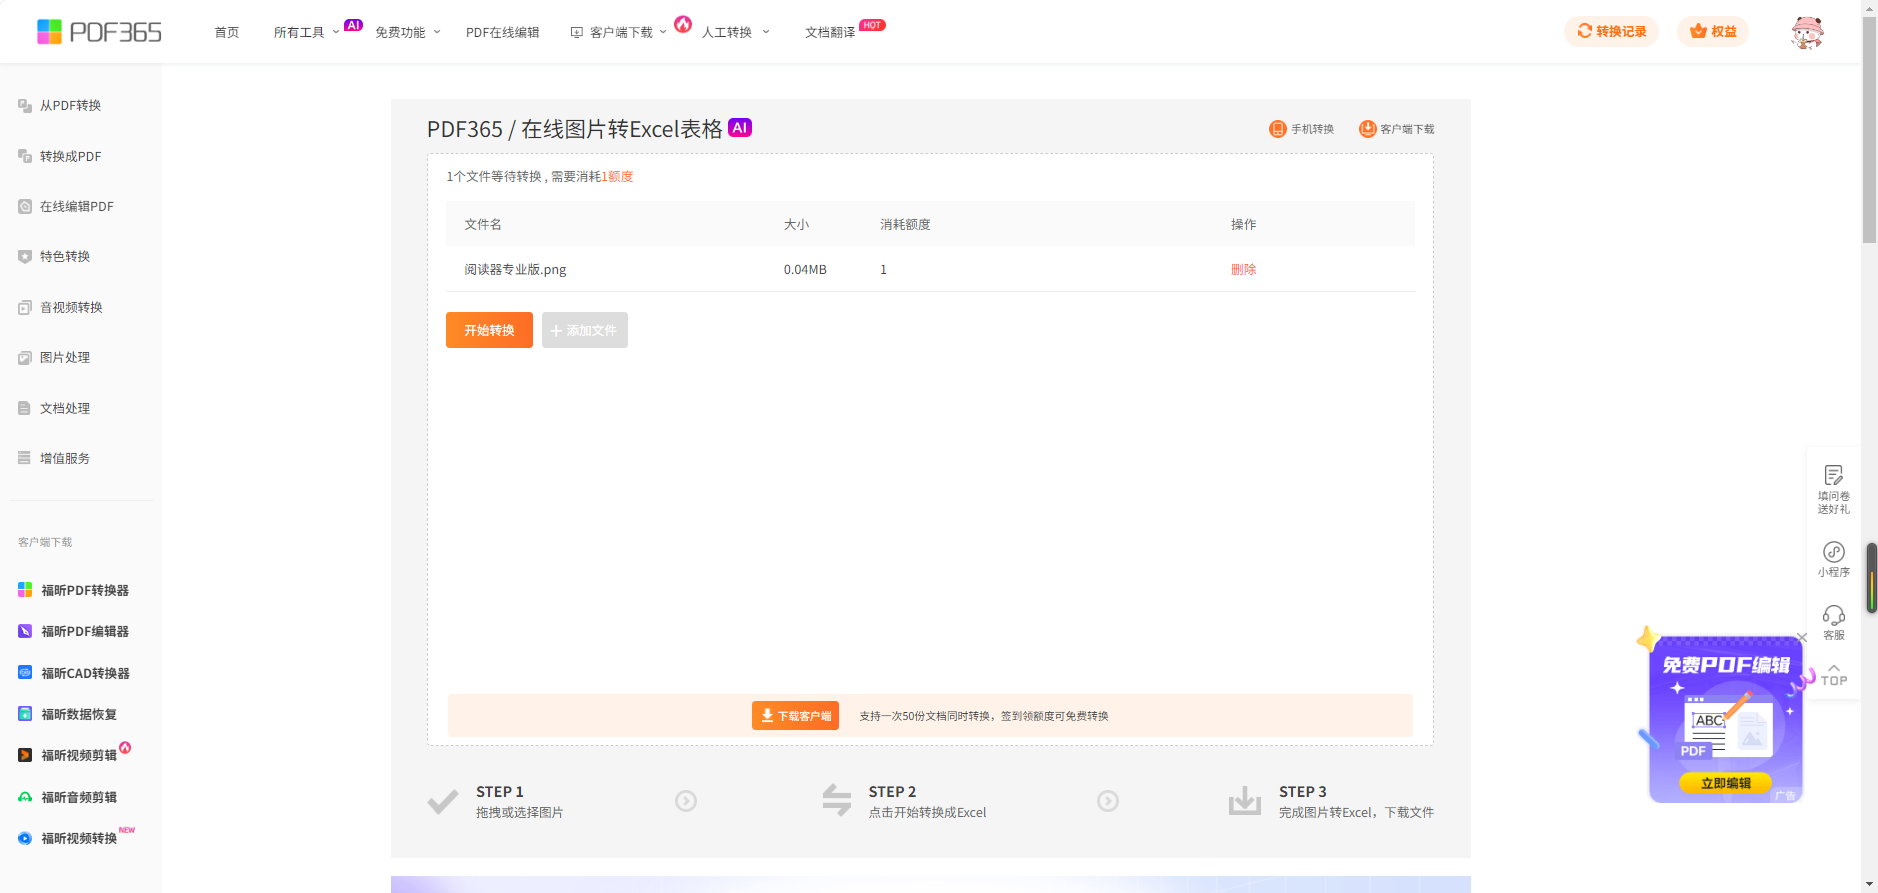Open the 小程序 mini program icon
Image resolution: width=1878 pixels, height=893 pixels.
pos(1833,553)
